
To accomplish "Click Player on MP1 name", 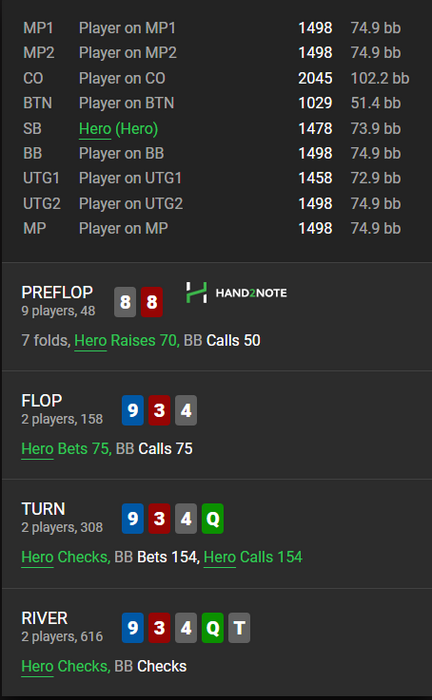I will point(127,28).
